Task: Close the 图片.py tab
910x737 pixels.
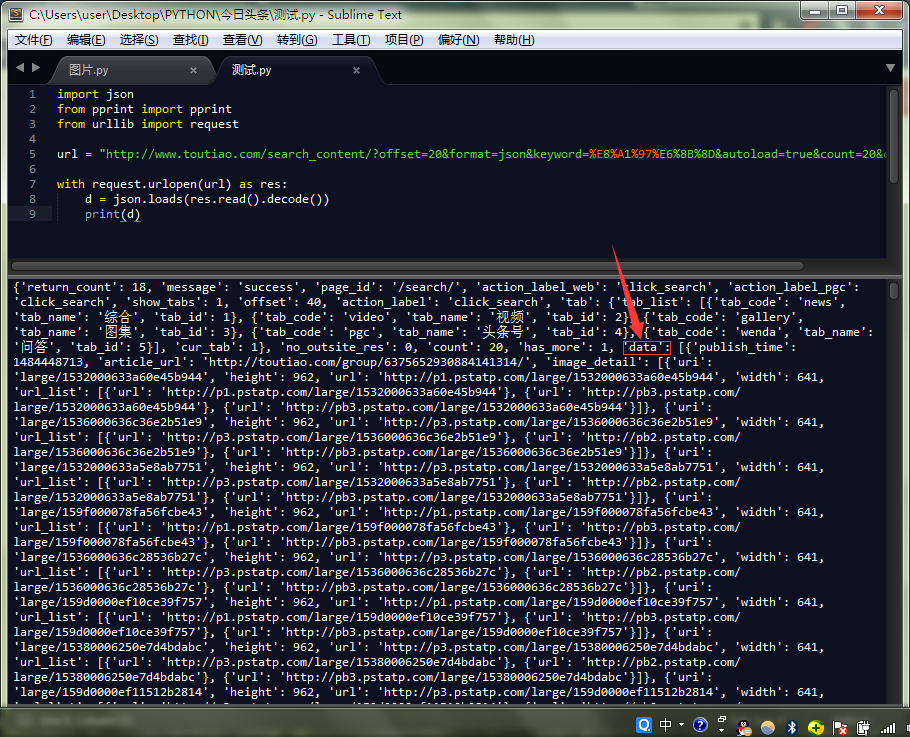Action: click(x=193, y=70)
